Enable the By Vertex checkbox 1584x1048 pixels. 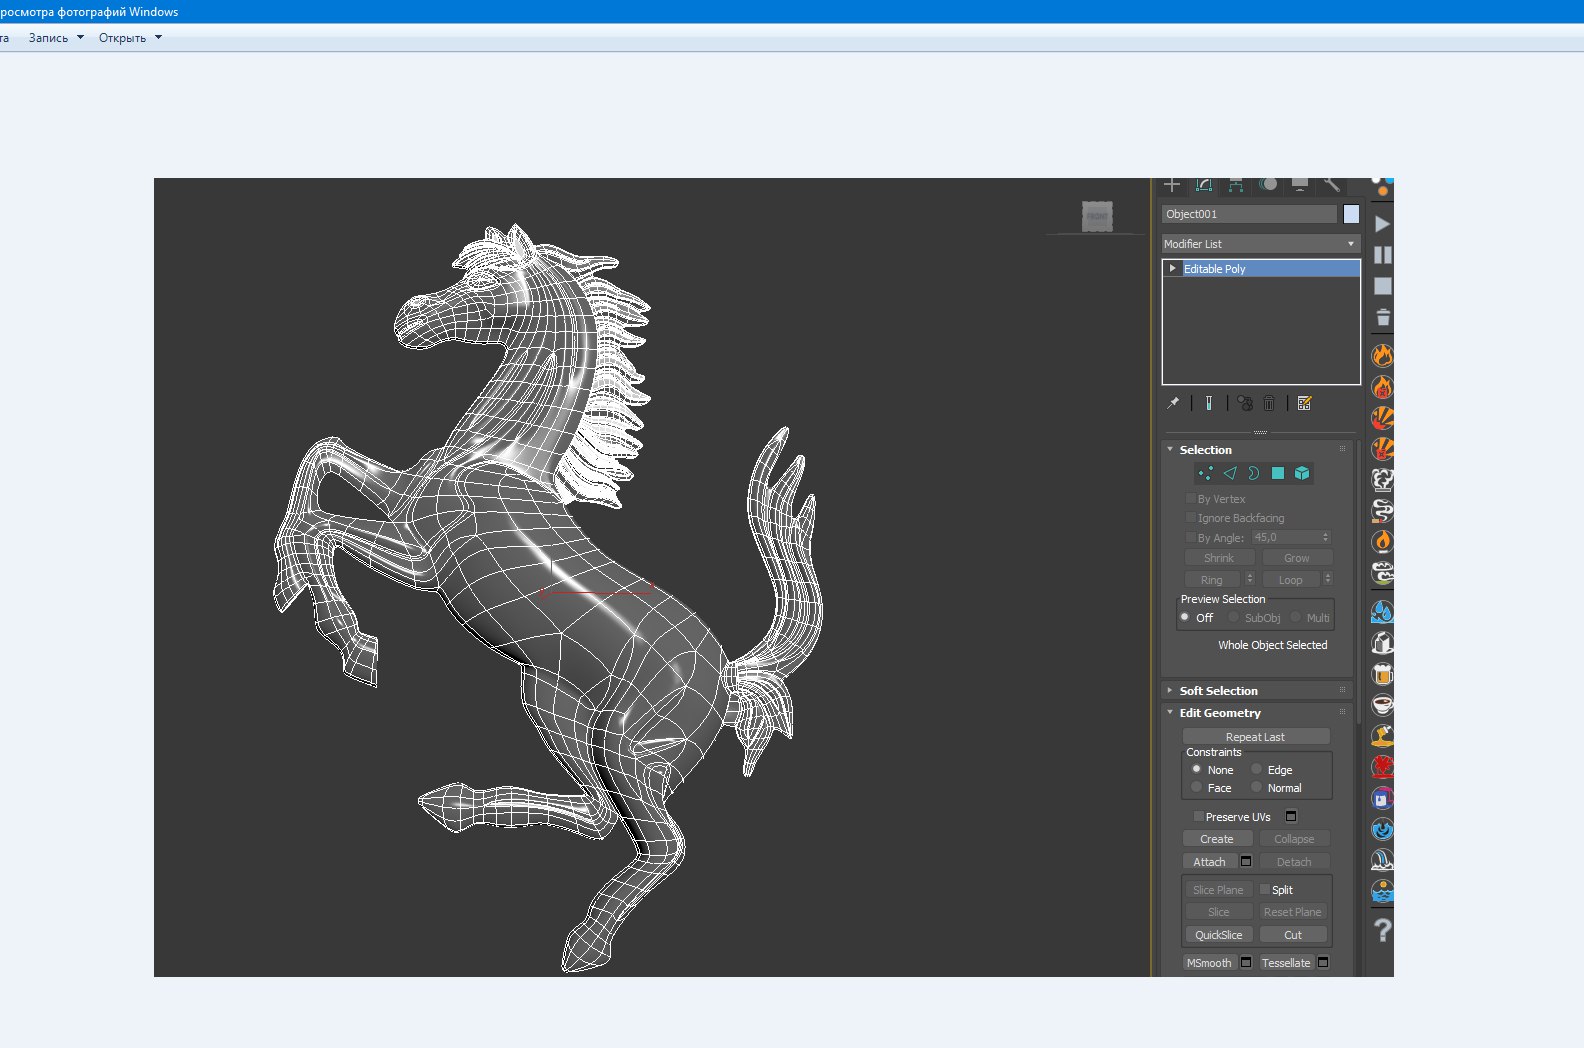[1191, 498]
